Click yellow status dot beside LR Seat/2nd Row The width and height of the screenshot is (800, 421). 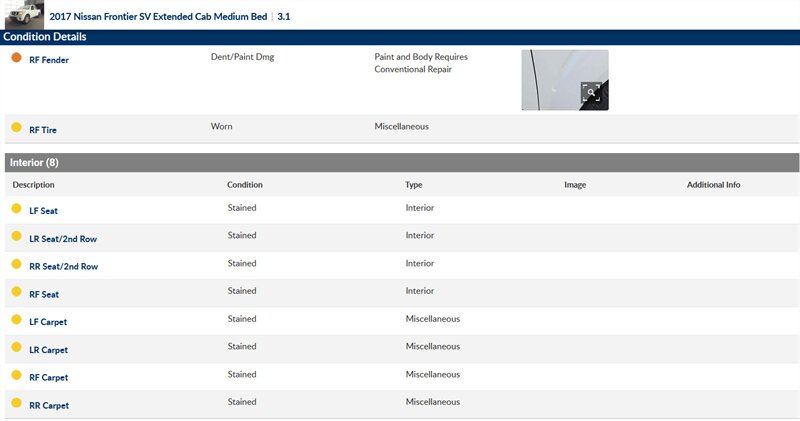tap(16, 237)
